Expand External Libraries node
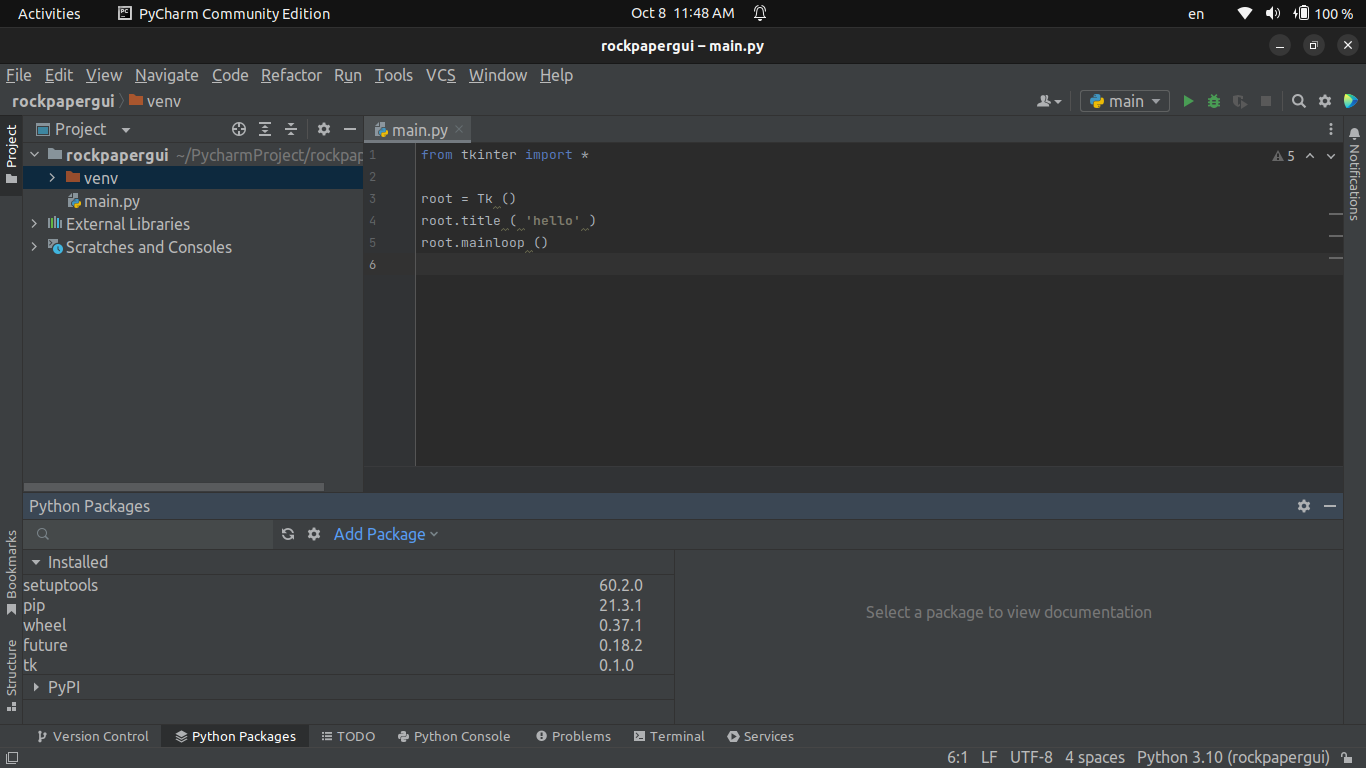This screenshot has height=768, width=1366. click(35, 224)
